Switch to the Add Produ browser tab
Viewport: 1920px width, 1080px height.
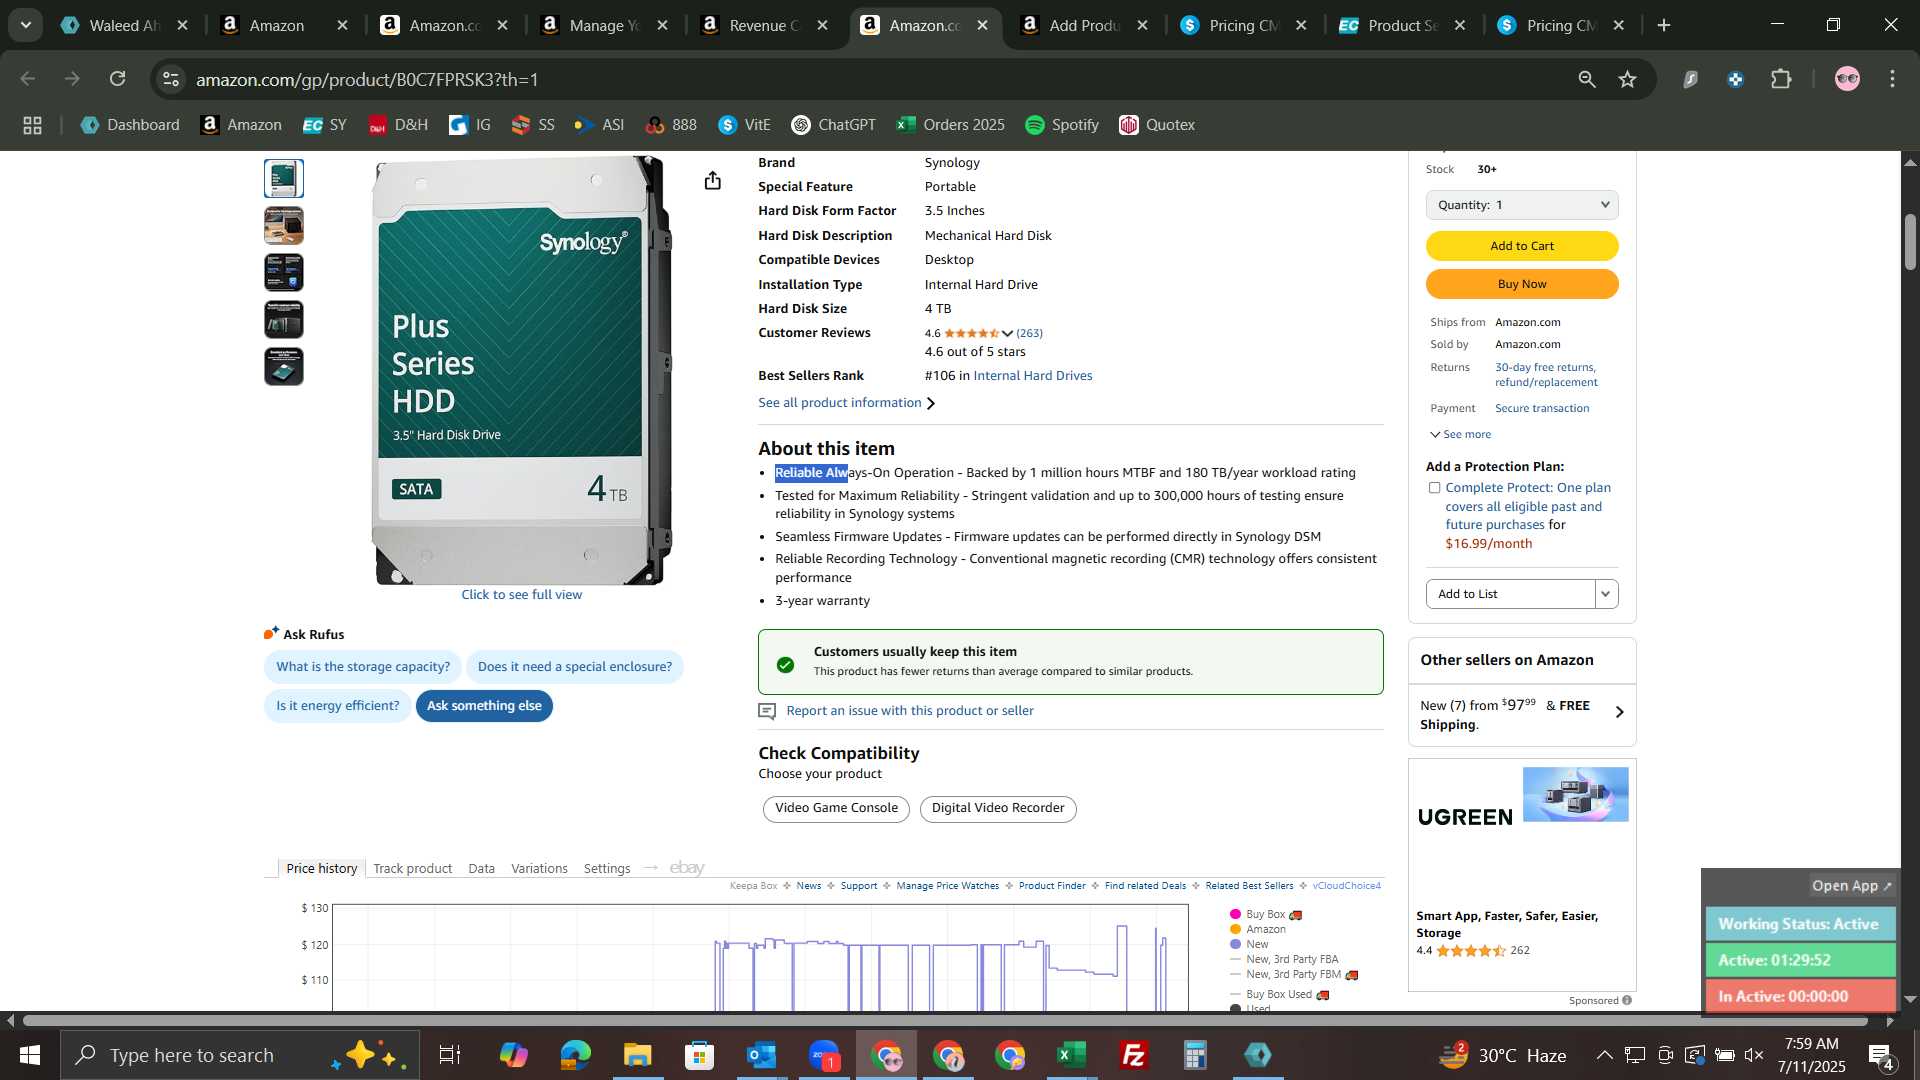tap(1084, 26)
